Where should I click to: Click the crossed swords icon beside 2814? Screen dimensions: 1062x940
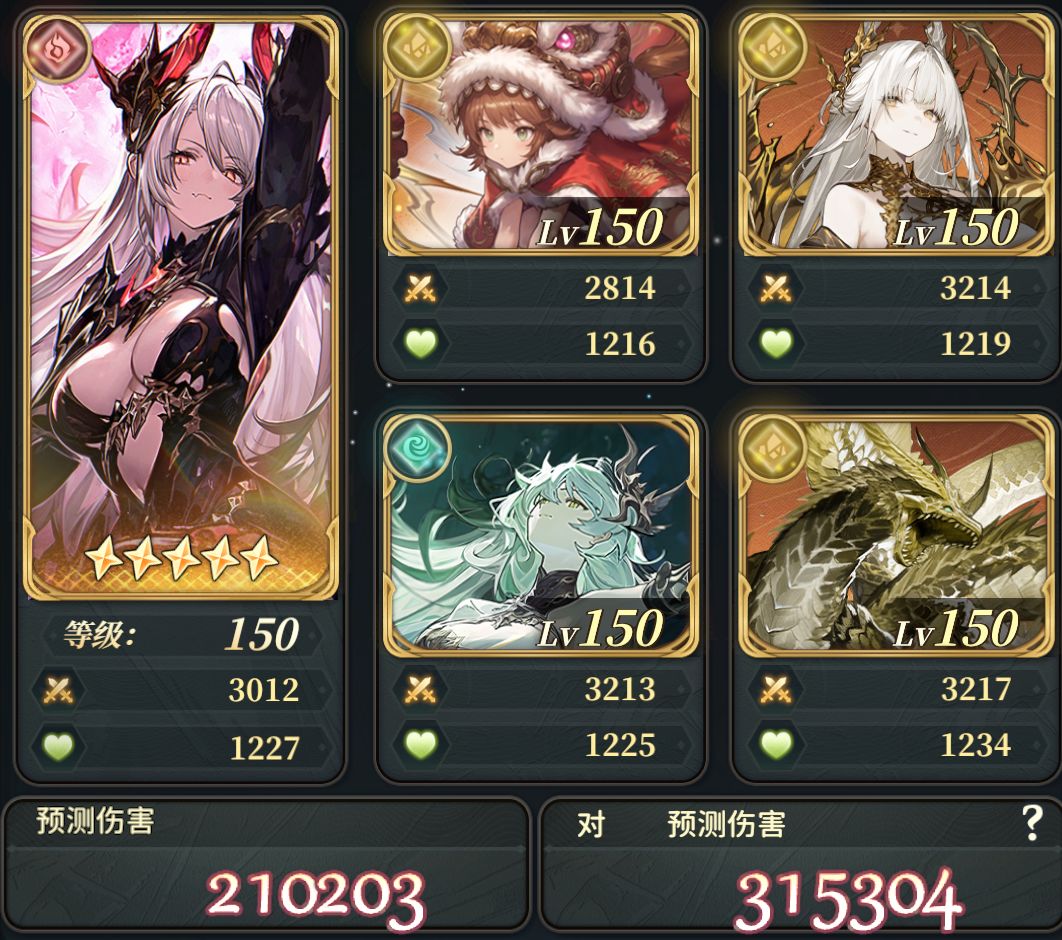pyautogui.click(x=421, y=289)
